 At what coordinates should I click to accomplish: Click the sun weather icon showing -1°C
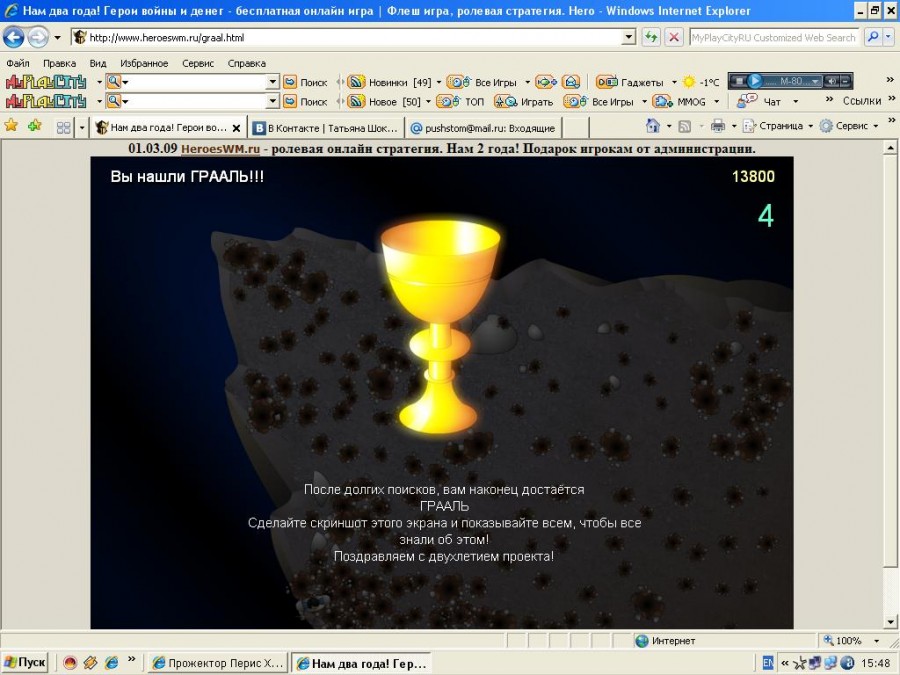[689, 82]
